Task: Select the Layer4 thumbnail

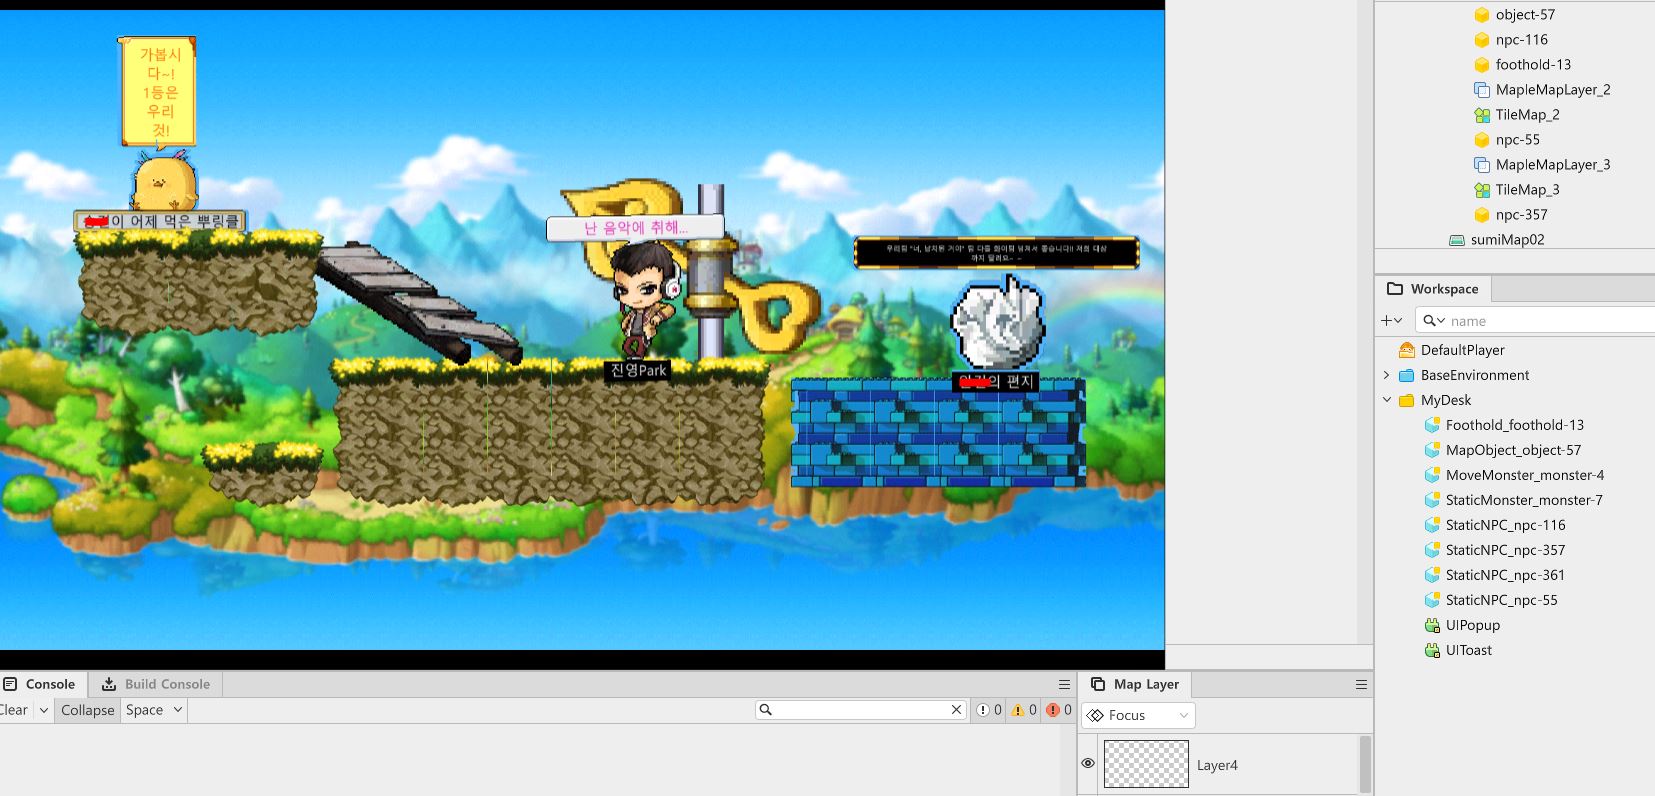Action: [1146, 764]
